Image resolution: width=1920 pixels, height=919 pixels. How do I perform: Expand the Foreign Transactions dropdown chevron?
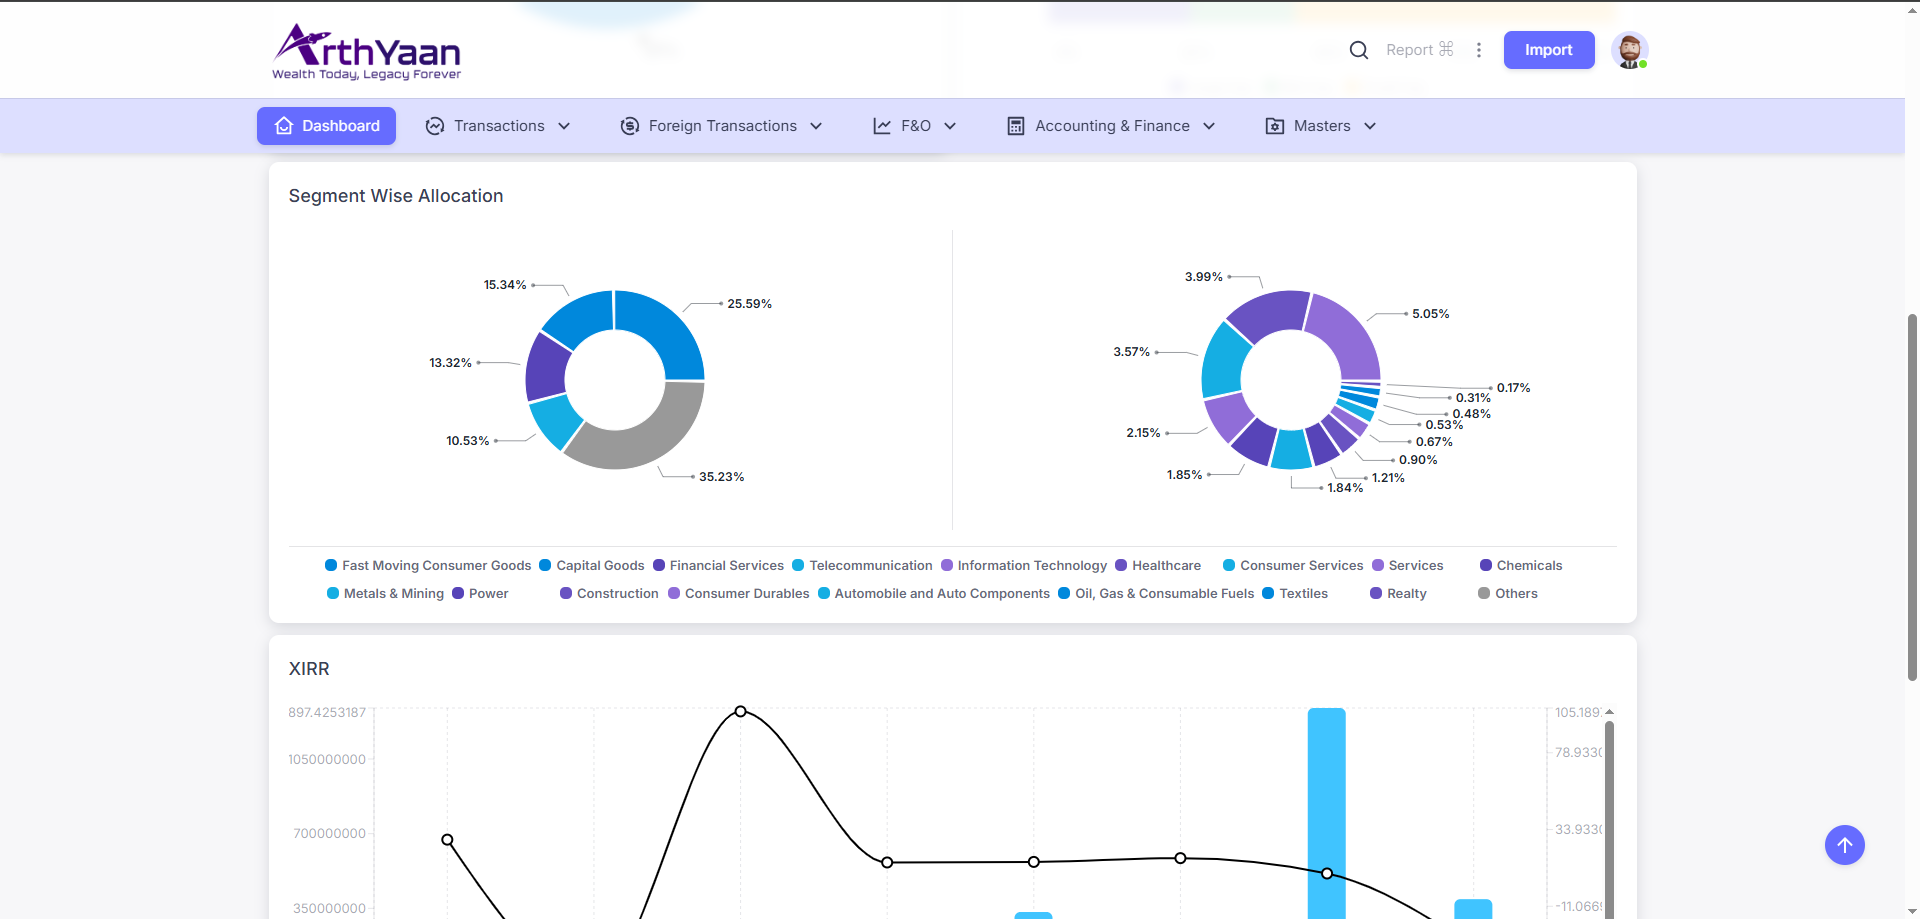click(x=816, y=126)
